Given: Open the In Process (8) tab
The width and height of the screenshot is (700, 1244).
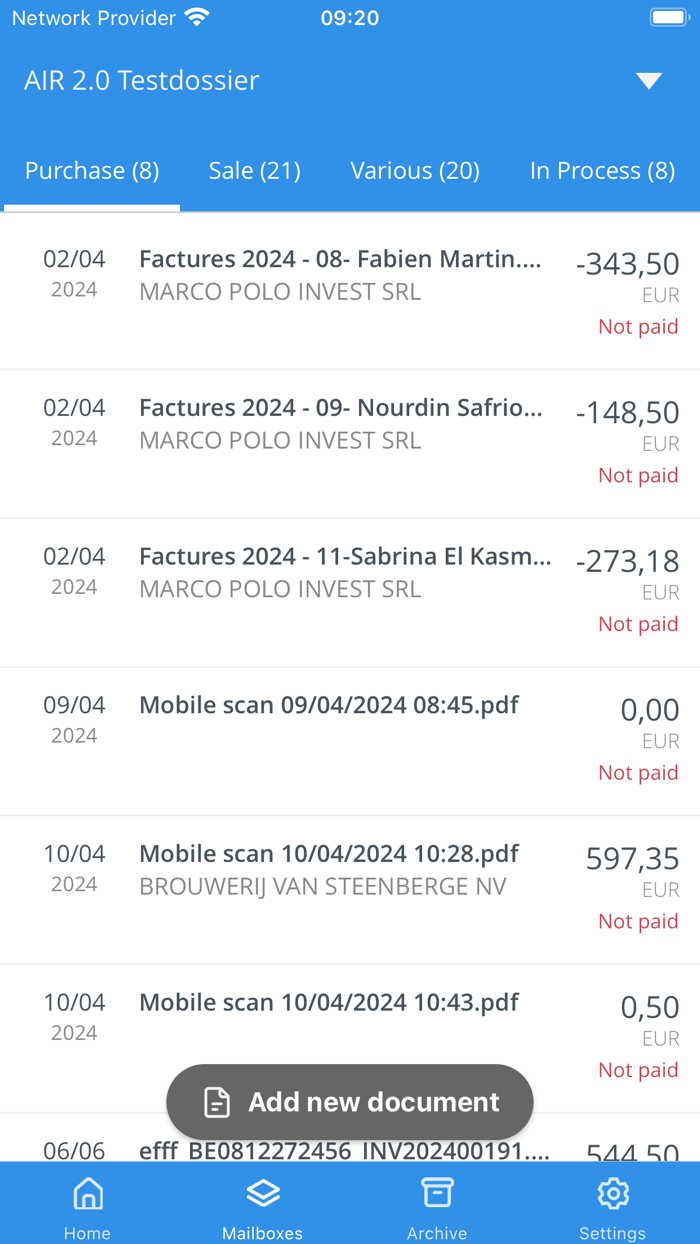Looking at the screenshot, I should (602, 171).
